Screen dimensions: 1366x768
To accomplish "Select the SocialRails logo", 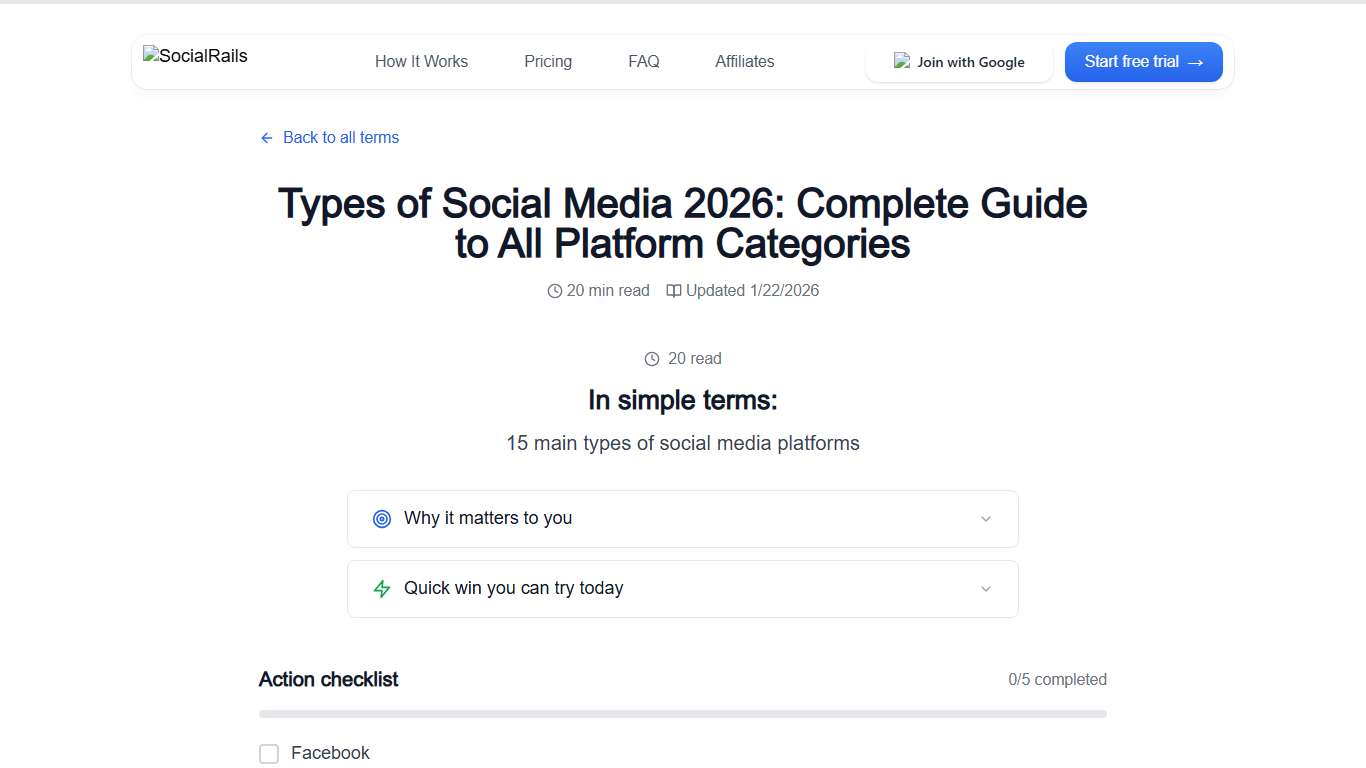I will [x=194, y=56].
